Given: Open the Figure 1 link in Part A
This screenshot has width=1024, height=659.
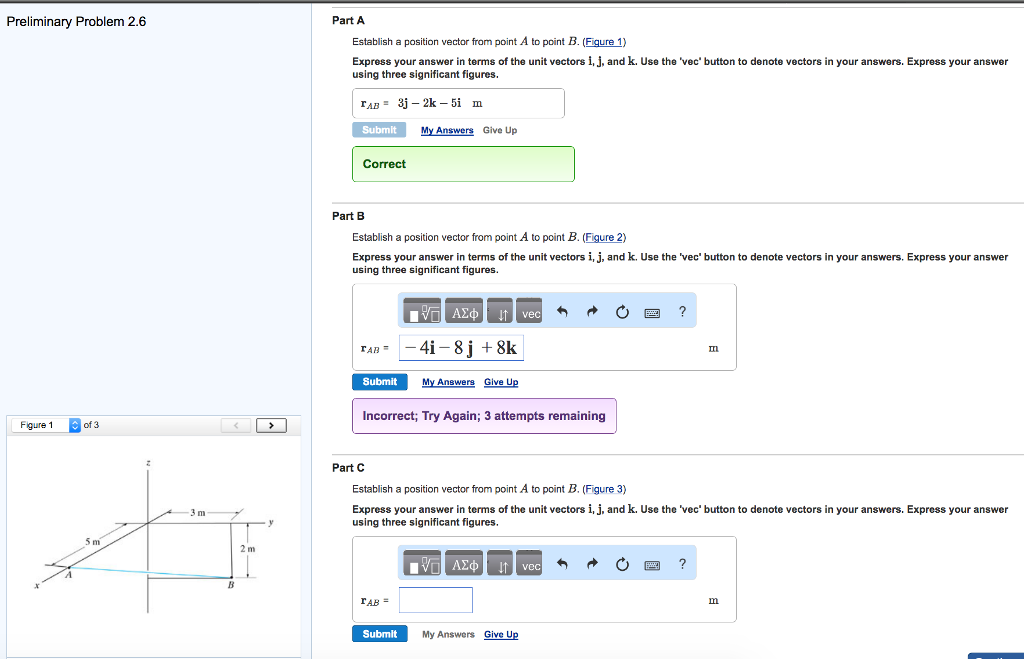Looking at the screenshot, I should tap(604, 41).
